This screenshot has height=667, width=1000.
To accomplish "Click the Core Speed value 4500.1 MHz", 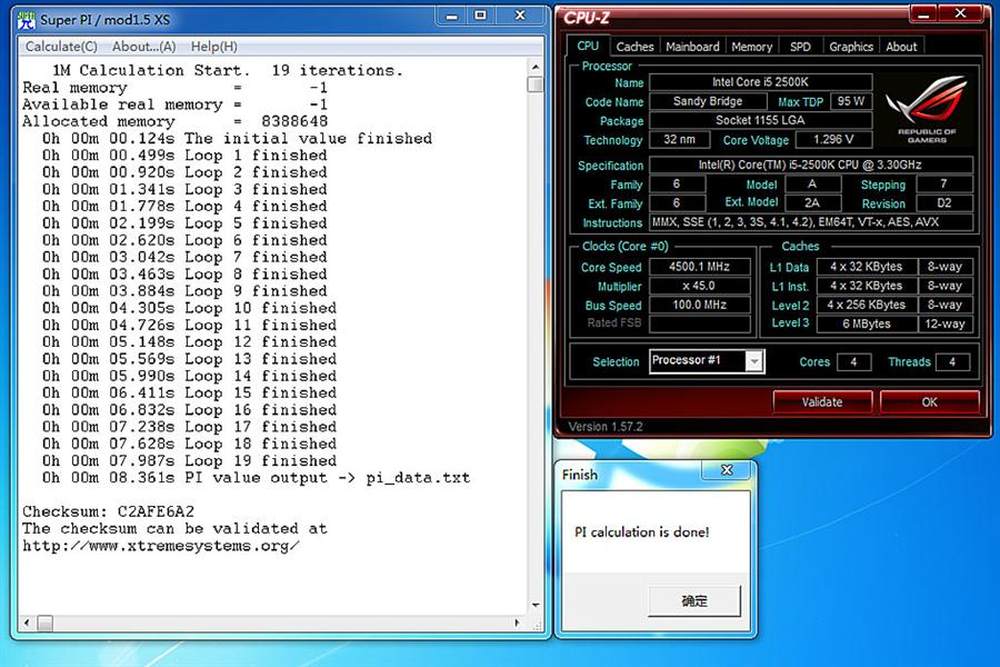I will pos(699,267).
